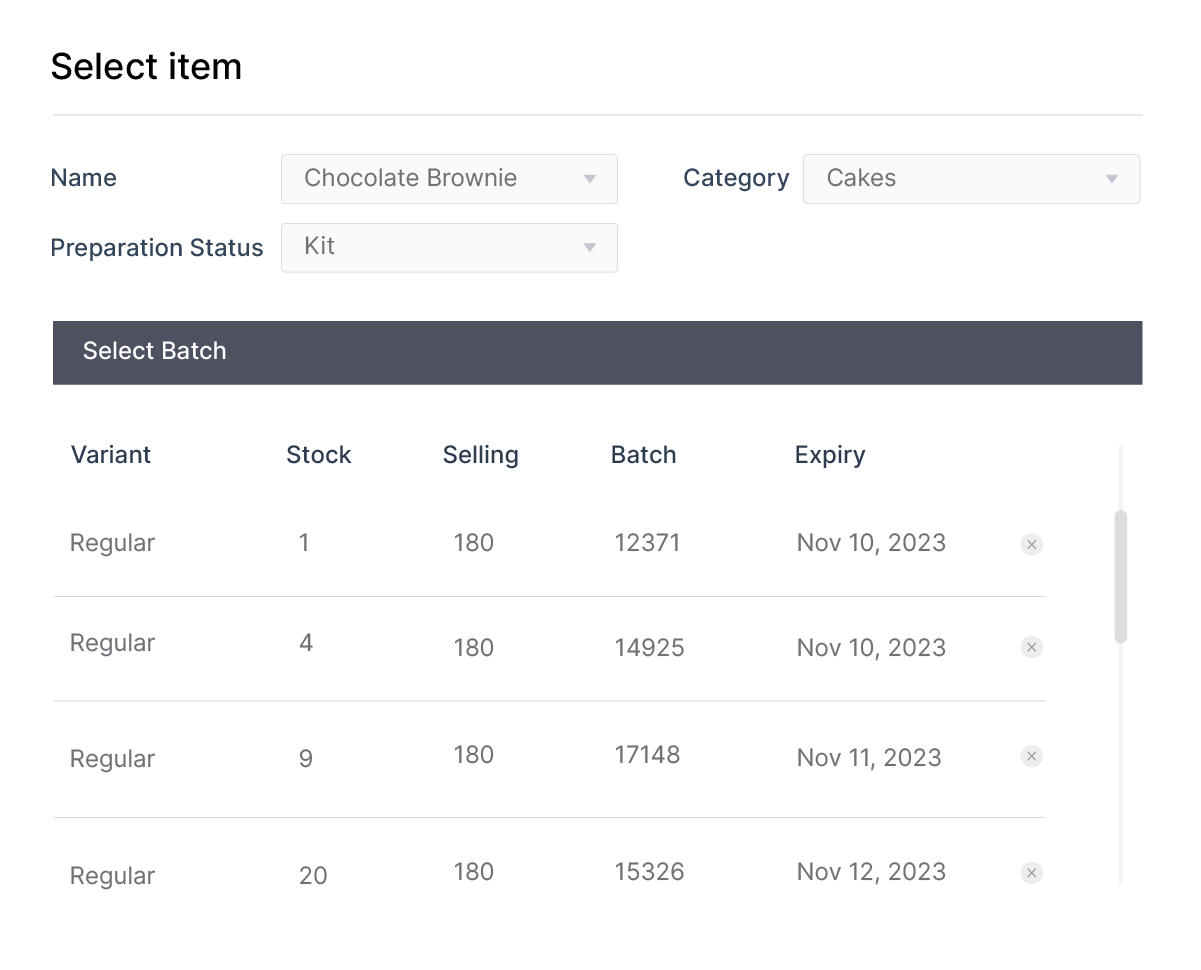Sort table by the Variant column
Screen dimensions: 1201x970
110,455
